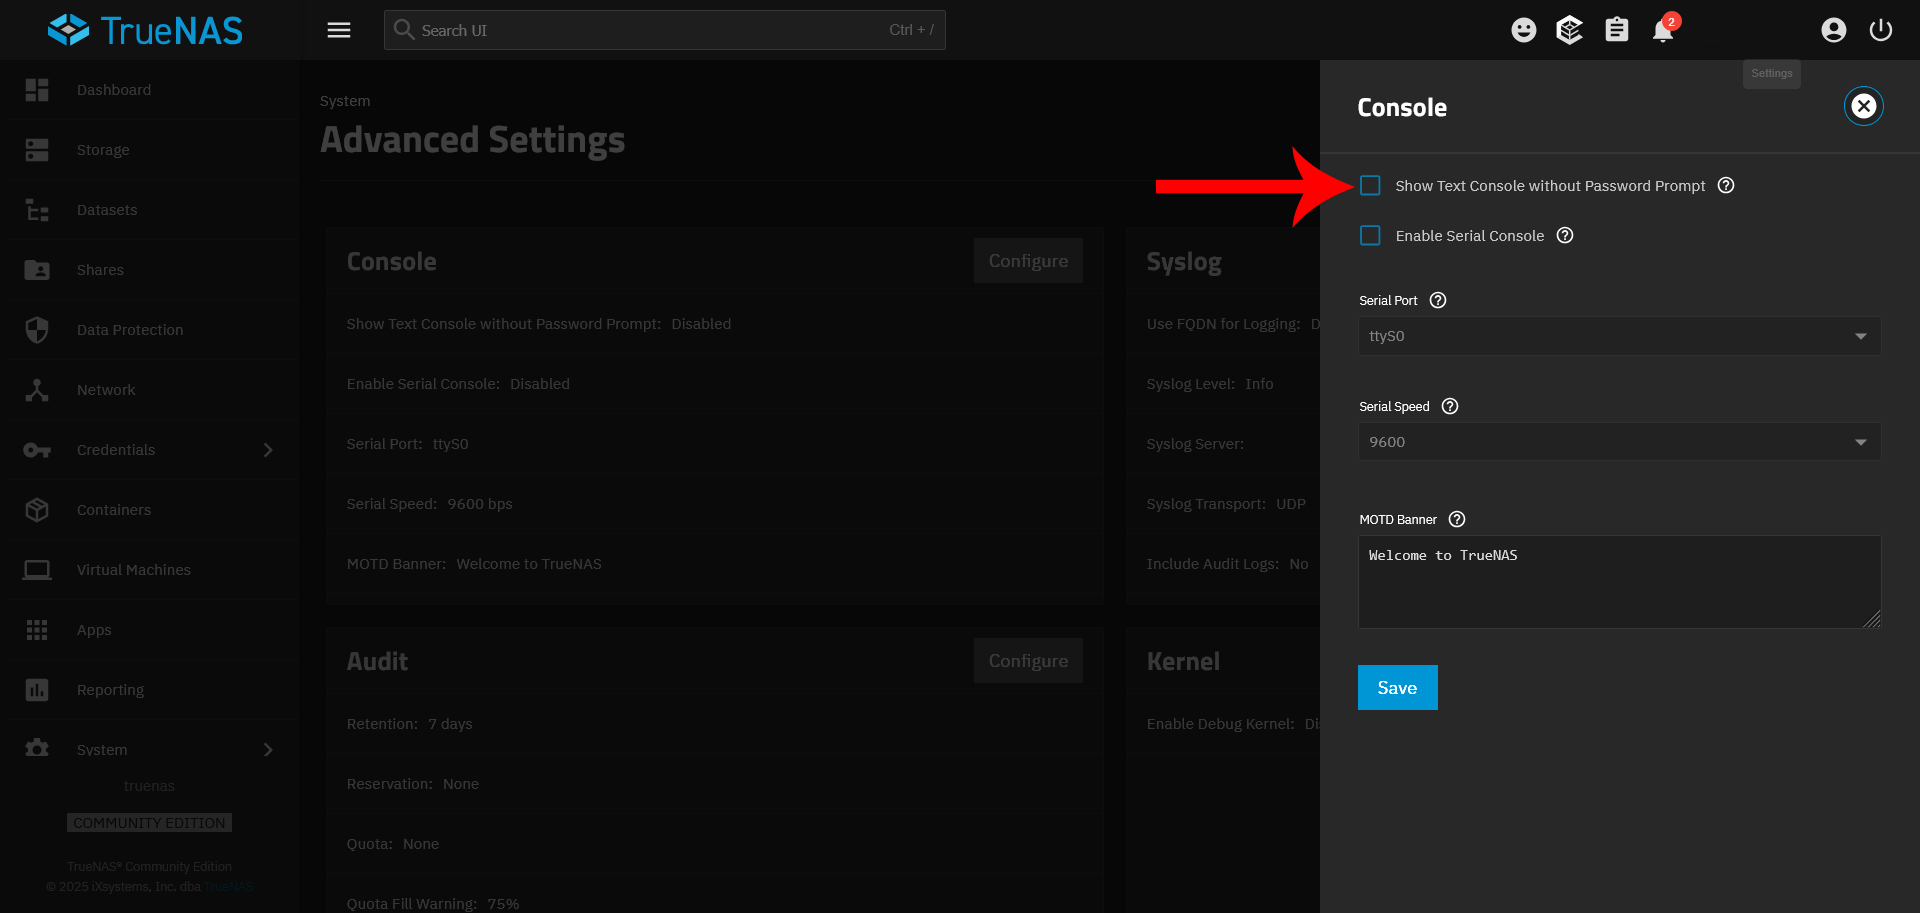1920x913 pixels.
Task: Open Virtual Machines page
Action: coord(134,570)
